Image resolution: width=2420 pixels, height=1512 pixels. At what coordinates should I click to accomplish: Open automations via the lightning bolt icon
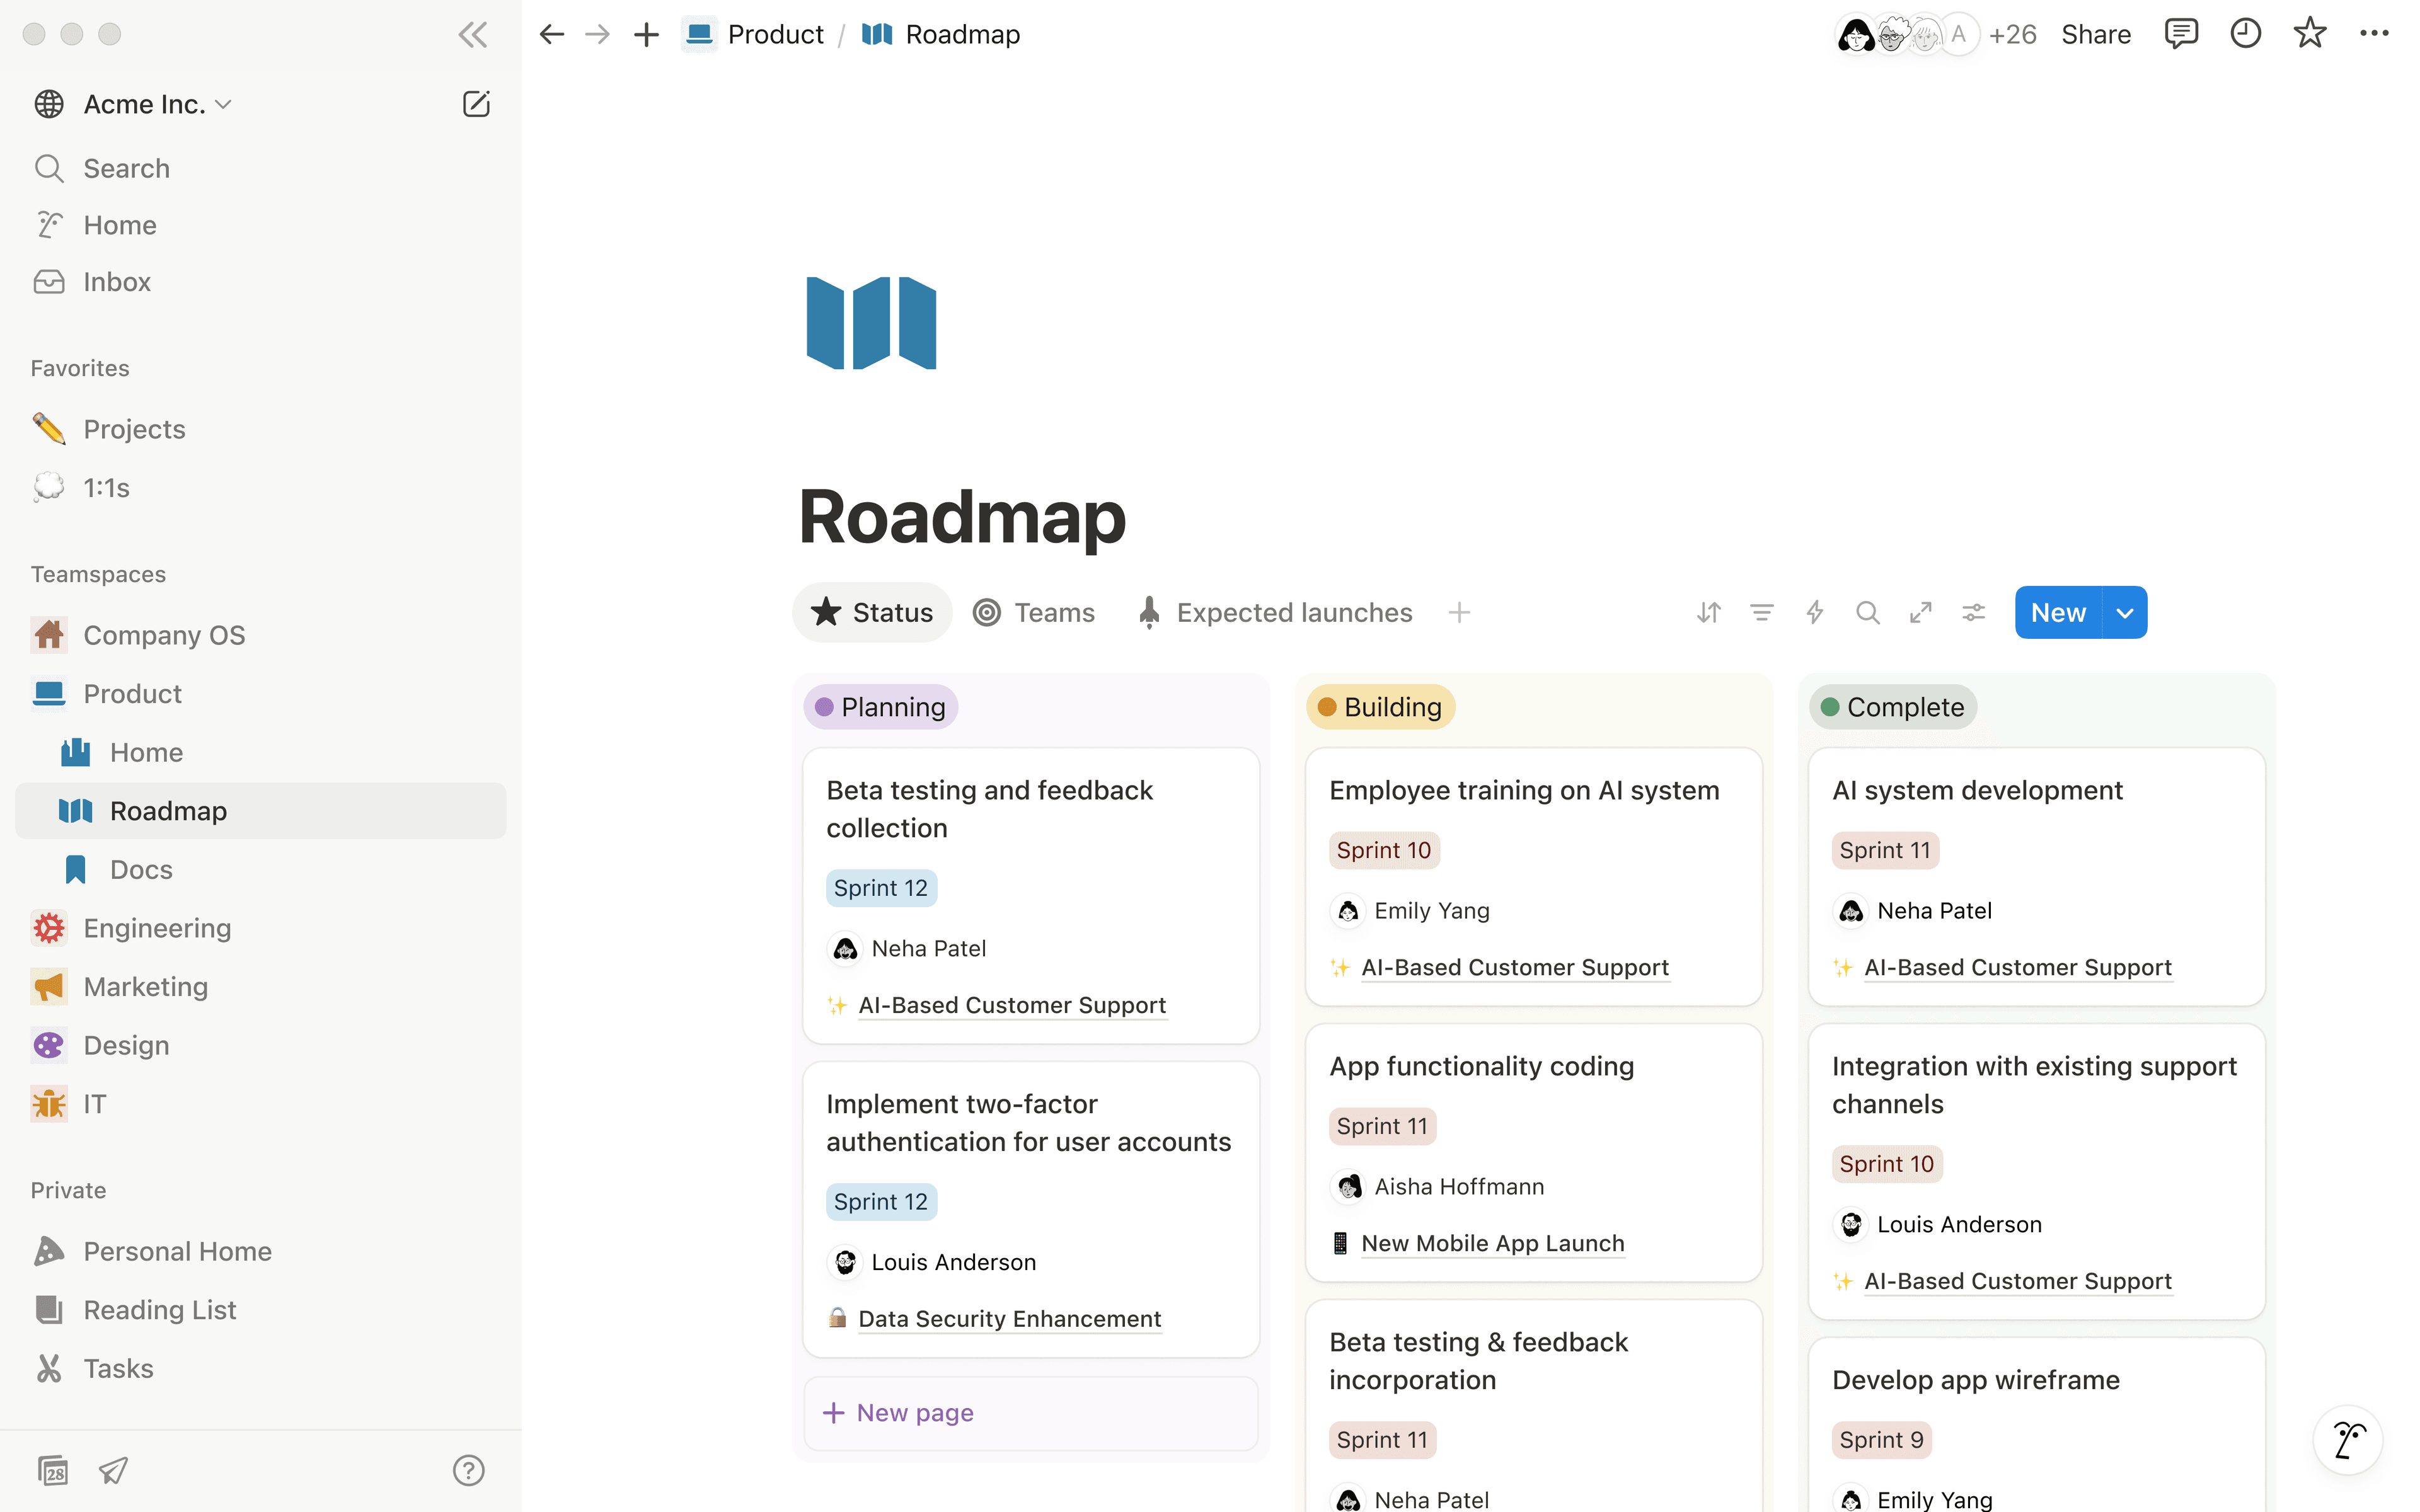coord(1814,612)
